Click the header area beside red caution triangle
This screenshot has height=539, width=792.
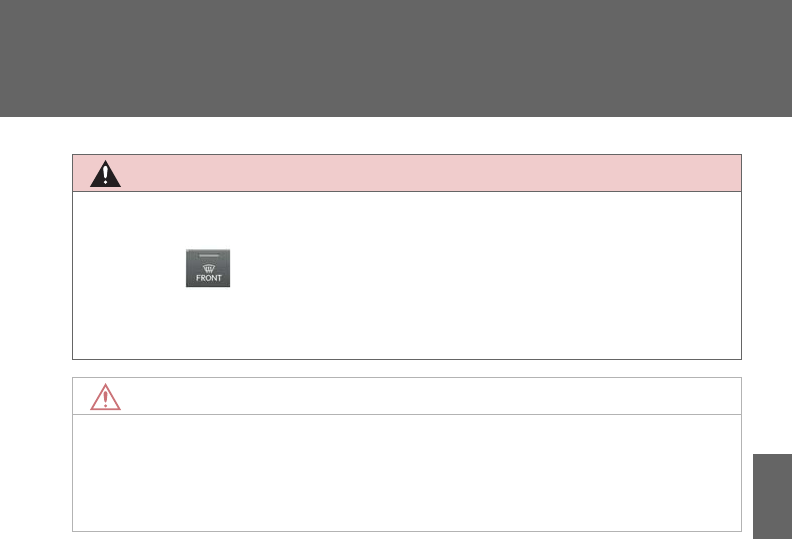429,396
